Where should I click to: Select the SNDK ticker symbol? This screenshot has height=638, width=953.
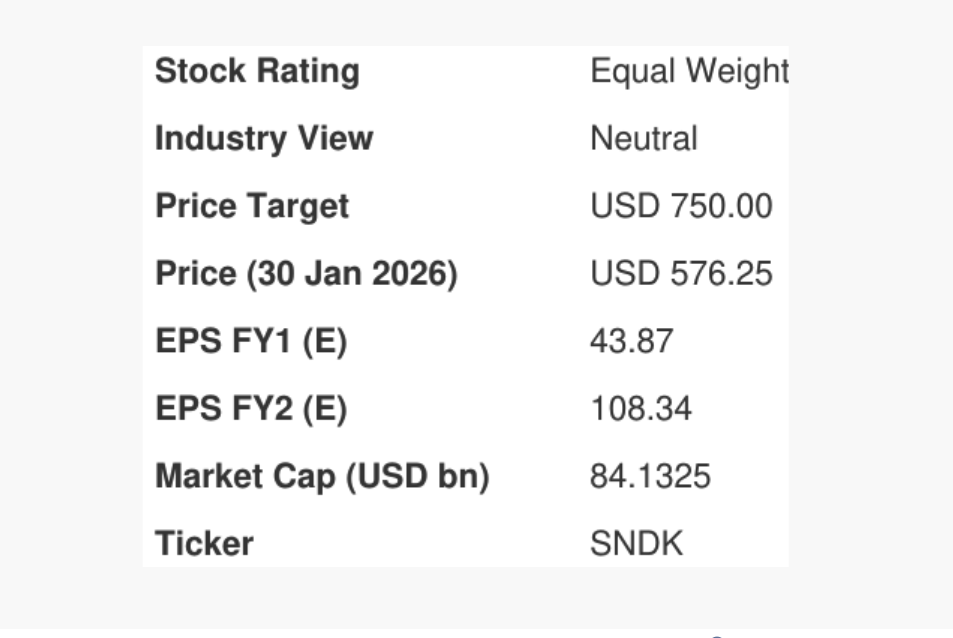click(x=636, y=544)
